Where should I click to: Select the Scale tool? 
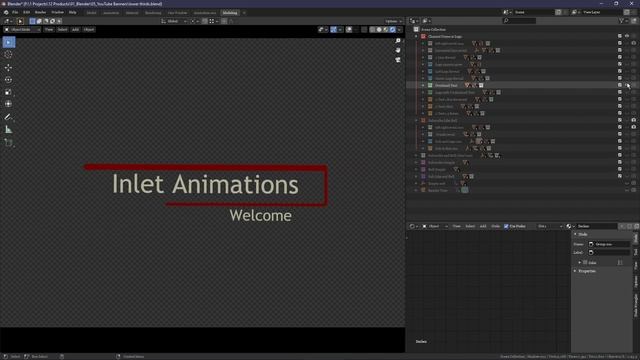tap(9, 92)
